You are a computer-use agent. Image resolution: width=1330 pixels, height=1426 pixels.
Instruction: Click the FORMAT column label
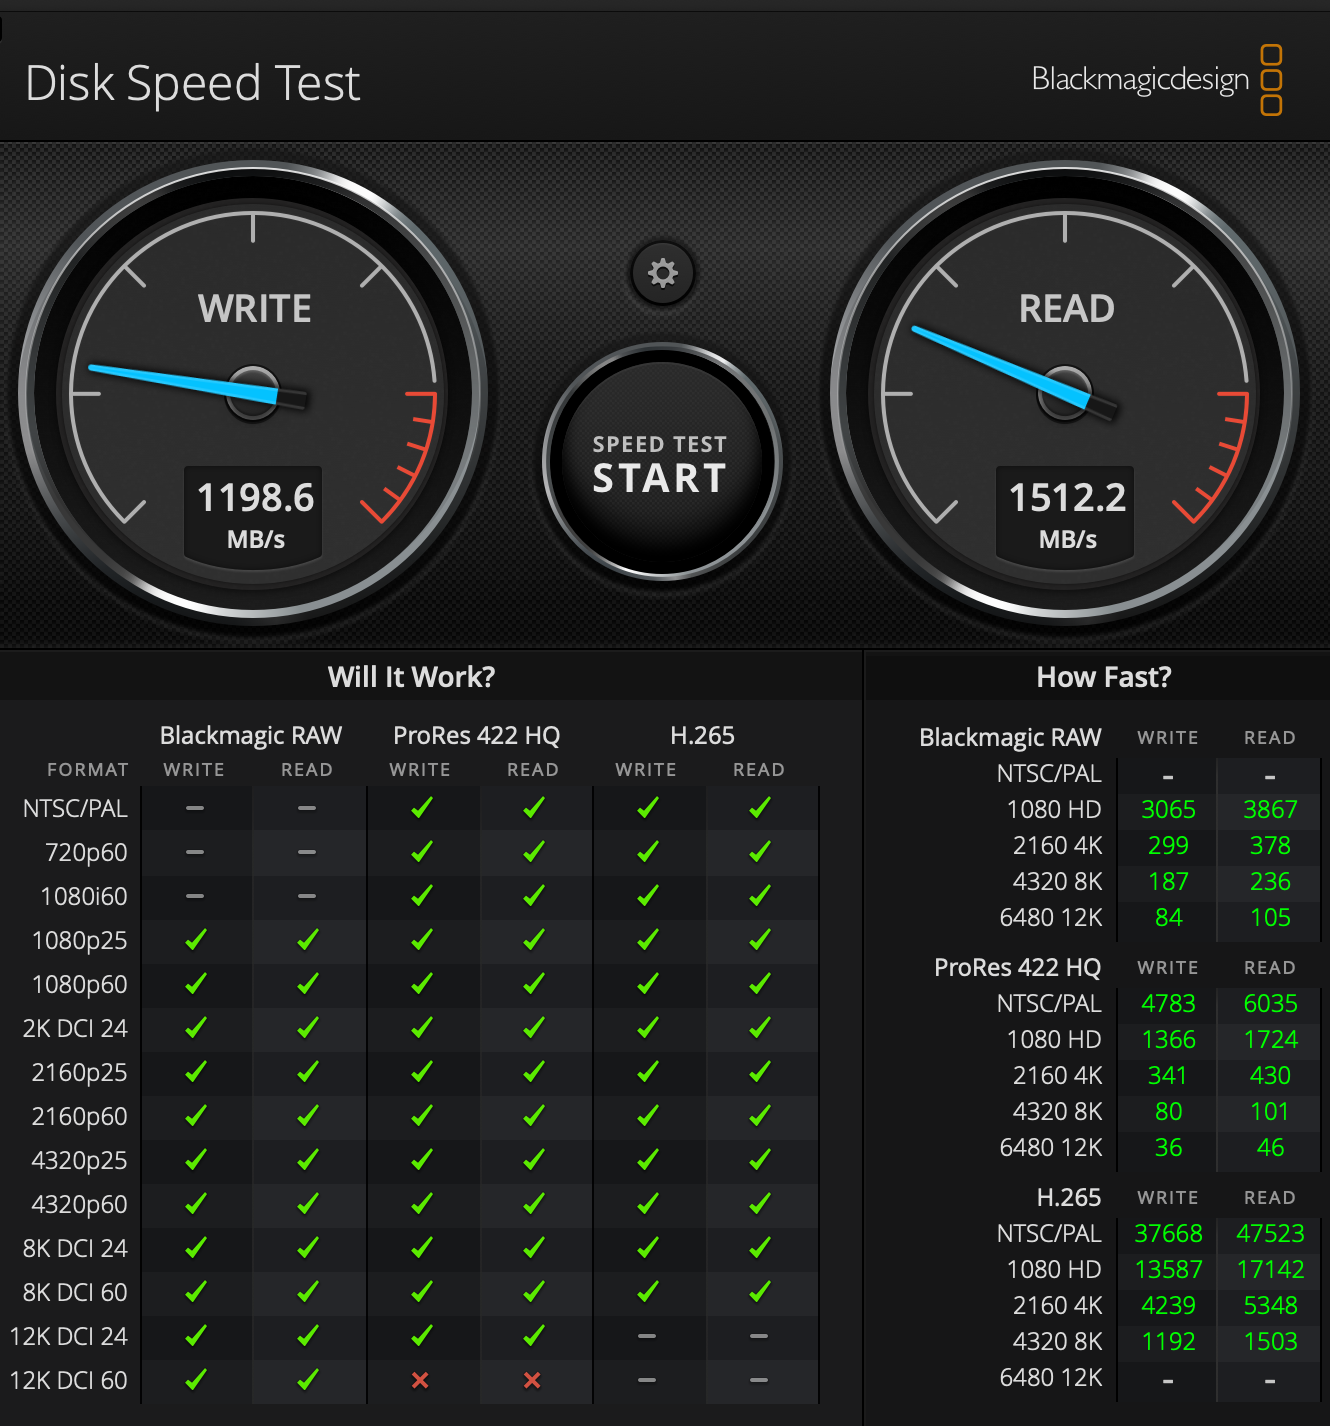point(88,770)
